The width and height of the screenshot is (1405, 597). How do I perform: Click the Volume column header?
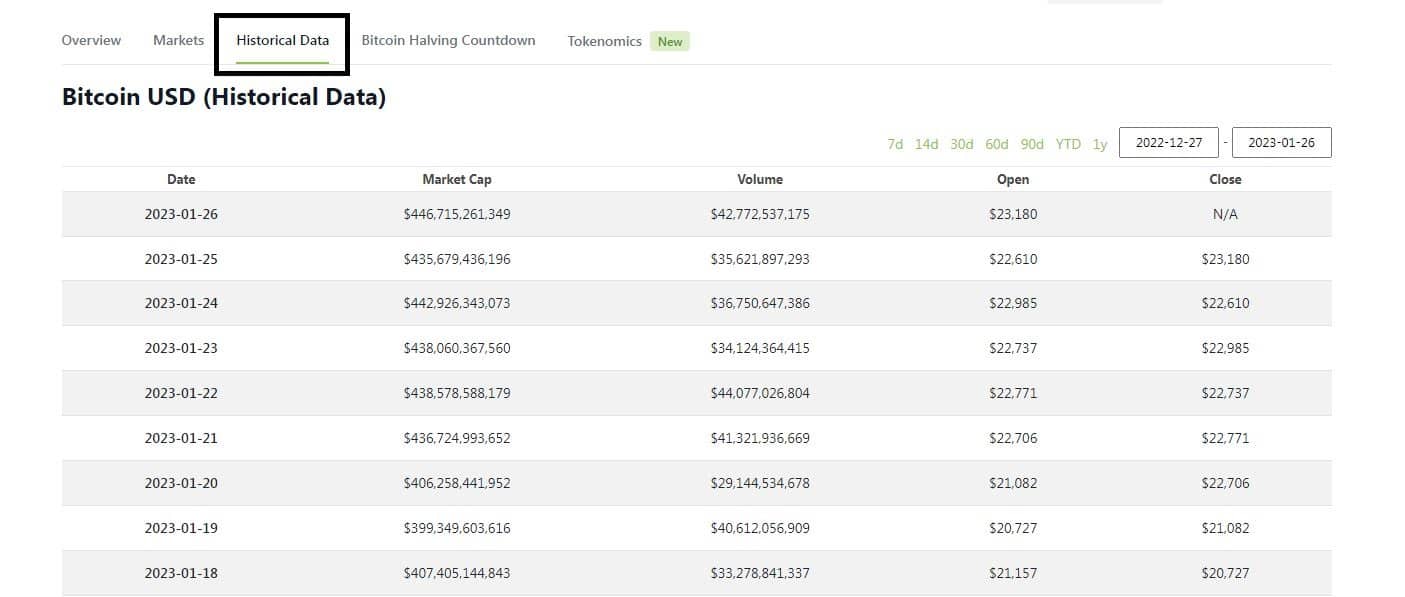760,179
